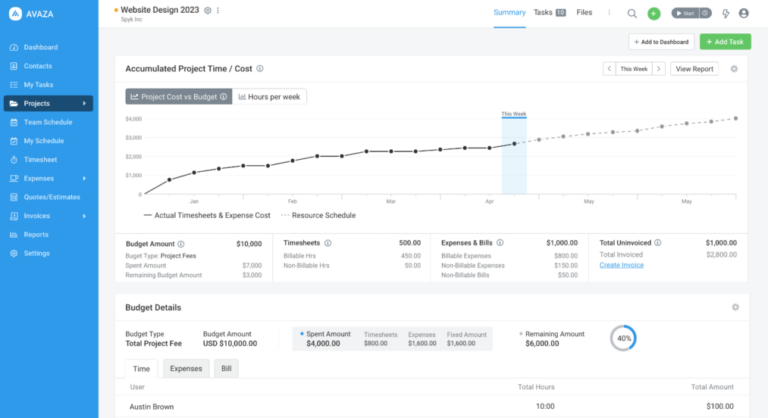Click the chart settings gear icon
Image resolution: width=768 pixels, height=418 pixels.
[734, 69]
